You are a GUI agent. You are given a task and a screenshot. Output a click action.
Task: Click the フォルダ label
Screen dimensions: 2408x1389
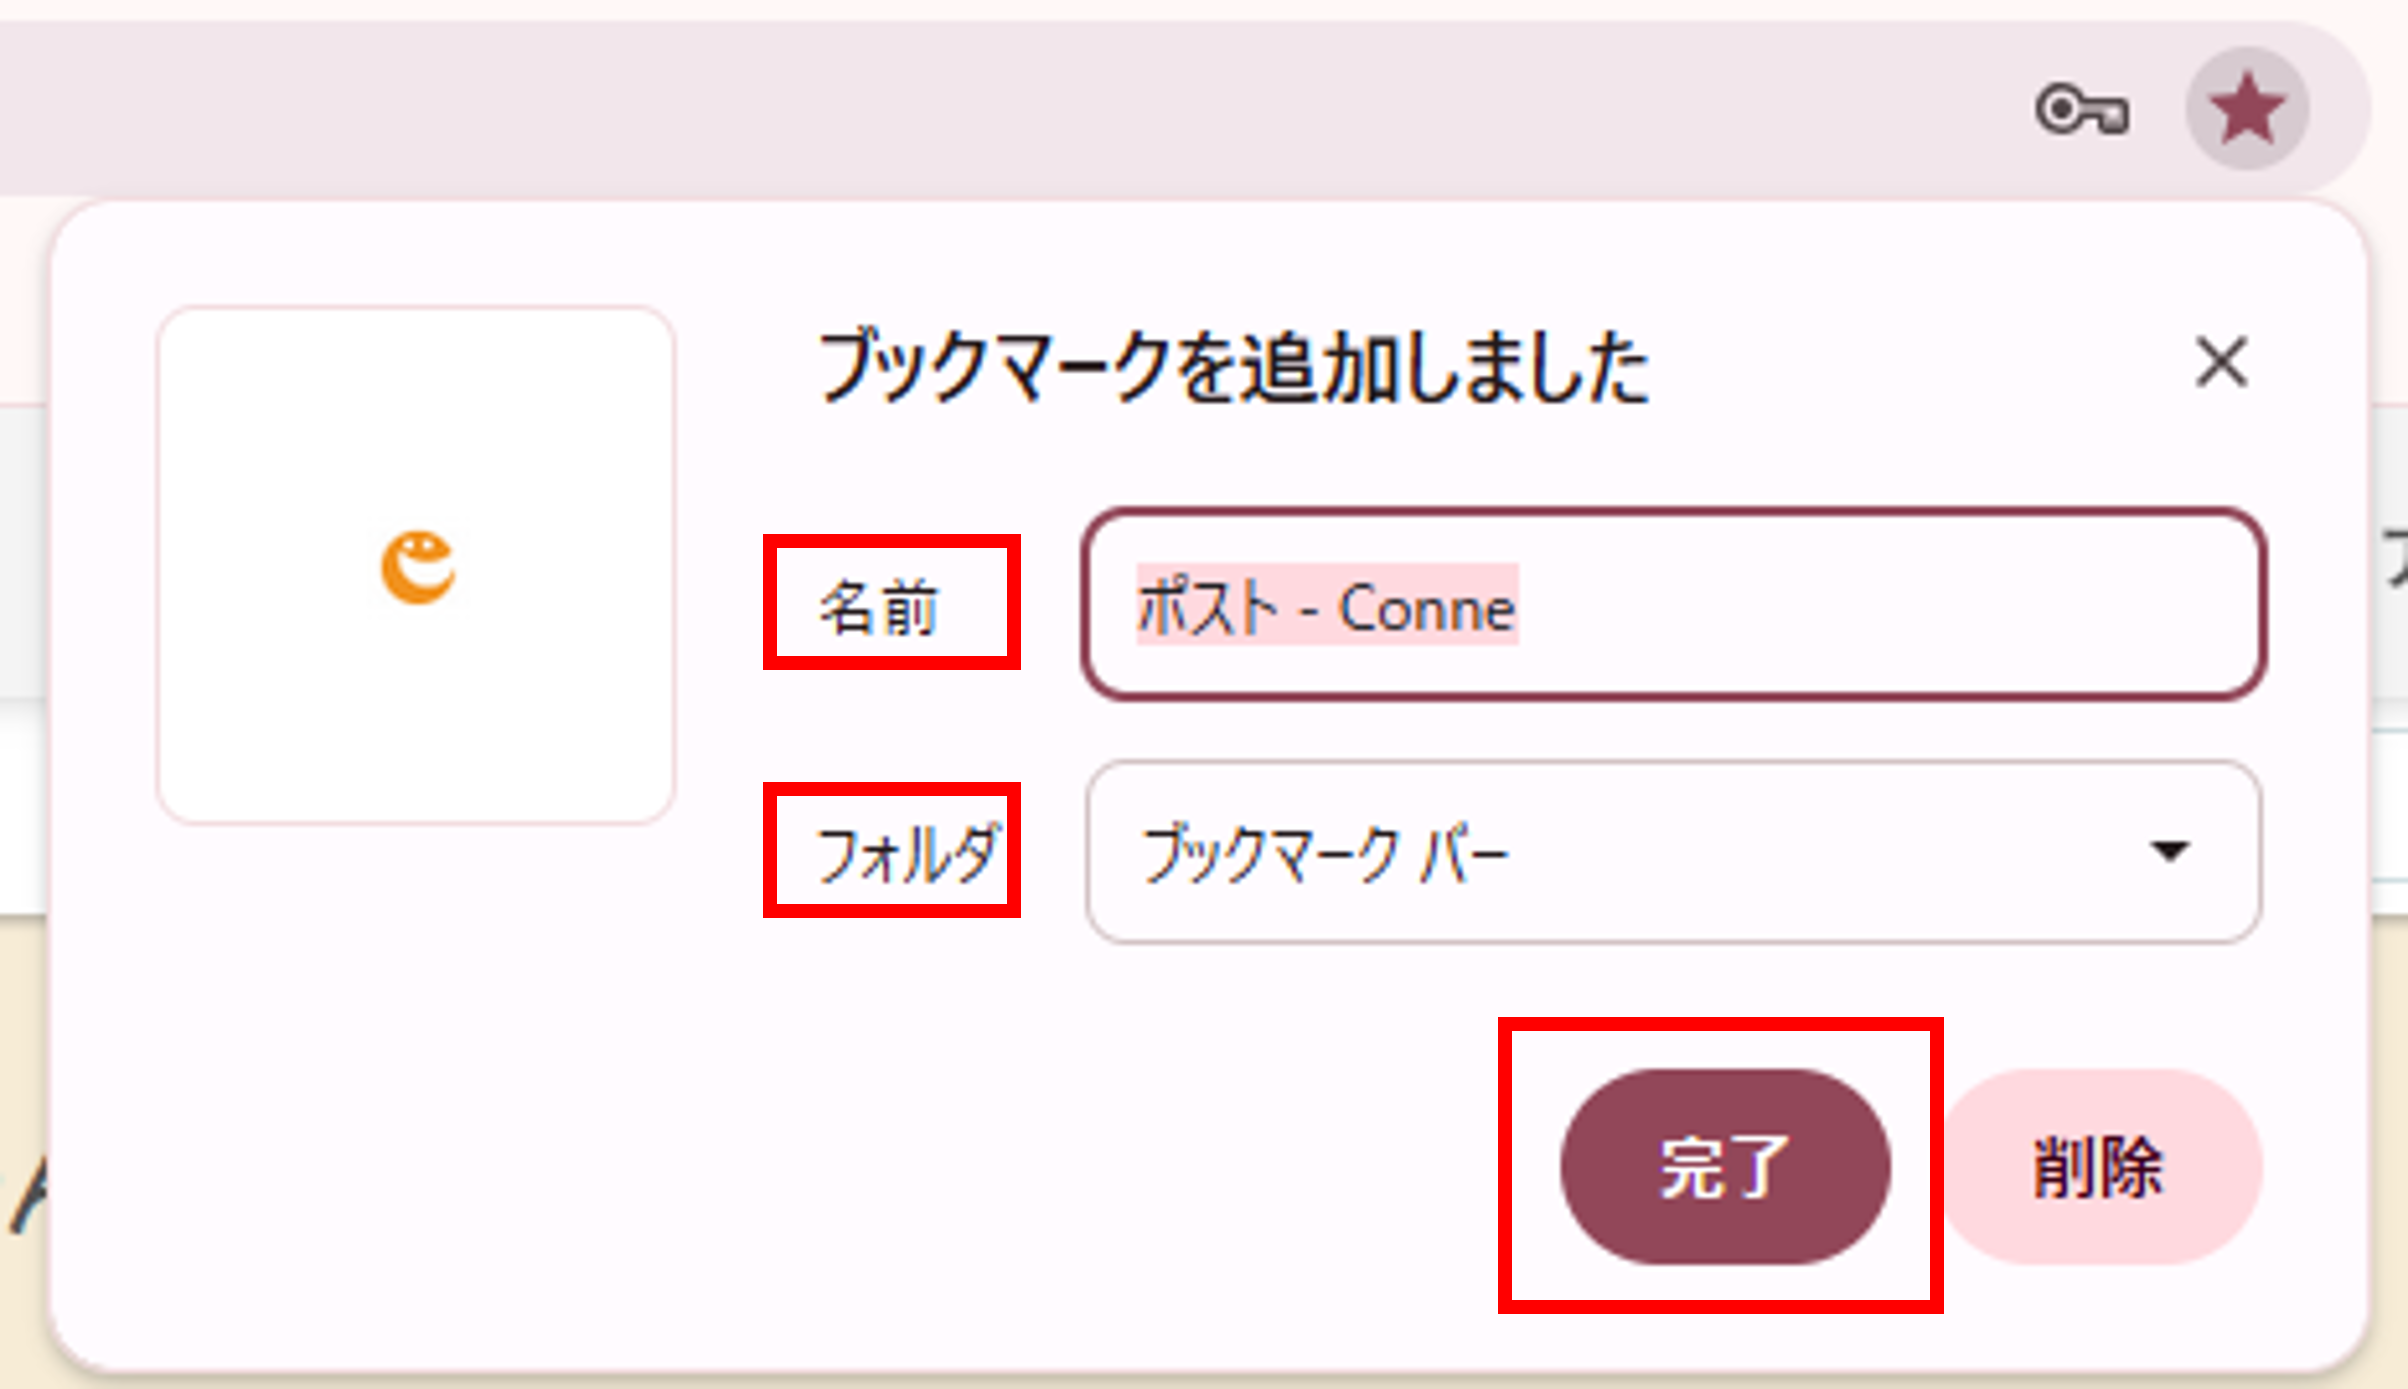pos(906,854)
